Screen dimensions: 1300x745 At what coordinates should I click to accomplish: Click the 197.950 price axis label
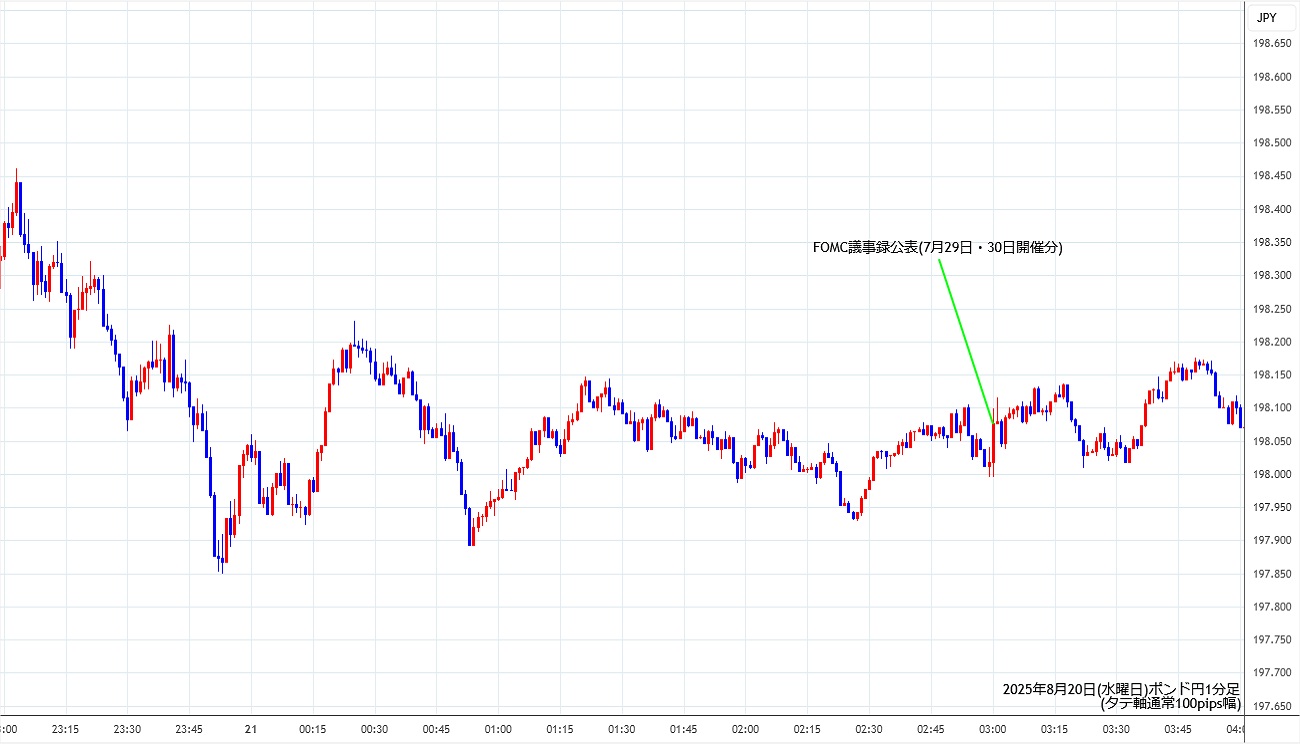(1273, 507)
